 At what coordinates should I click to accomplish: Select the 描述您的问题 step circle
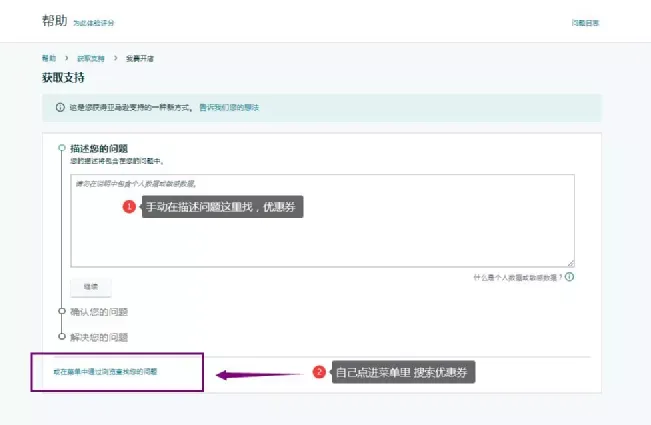pos(62,148)
